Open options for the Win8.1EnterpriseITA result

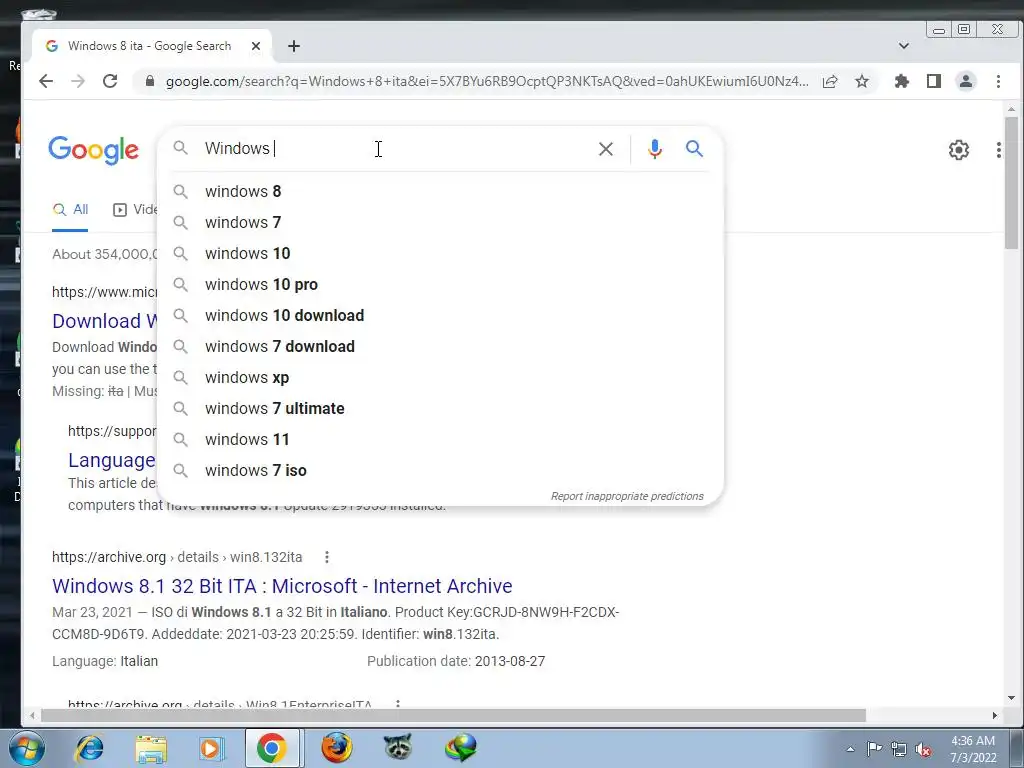tap(398, 704)
